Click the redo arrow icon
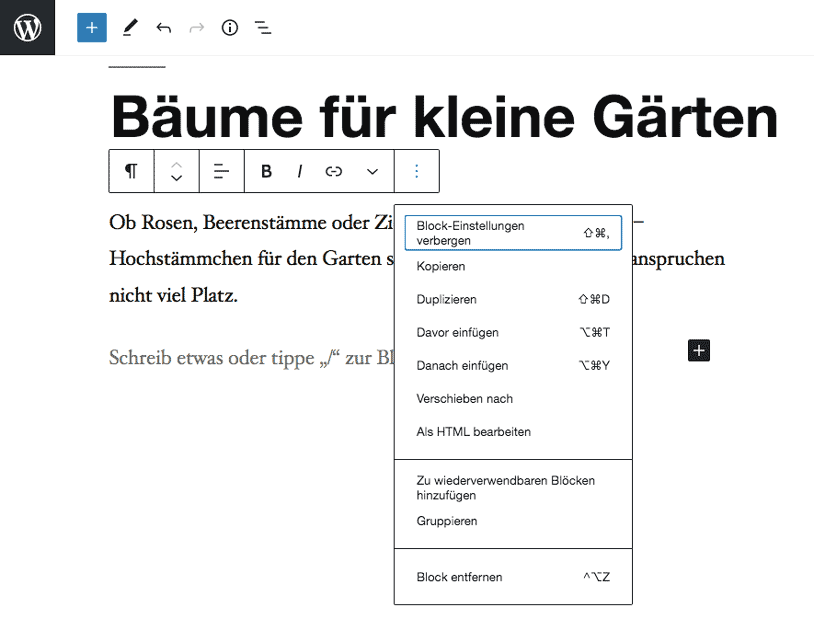The height and width of the screenshot is (619, 814). [197, 28]
